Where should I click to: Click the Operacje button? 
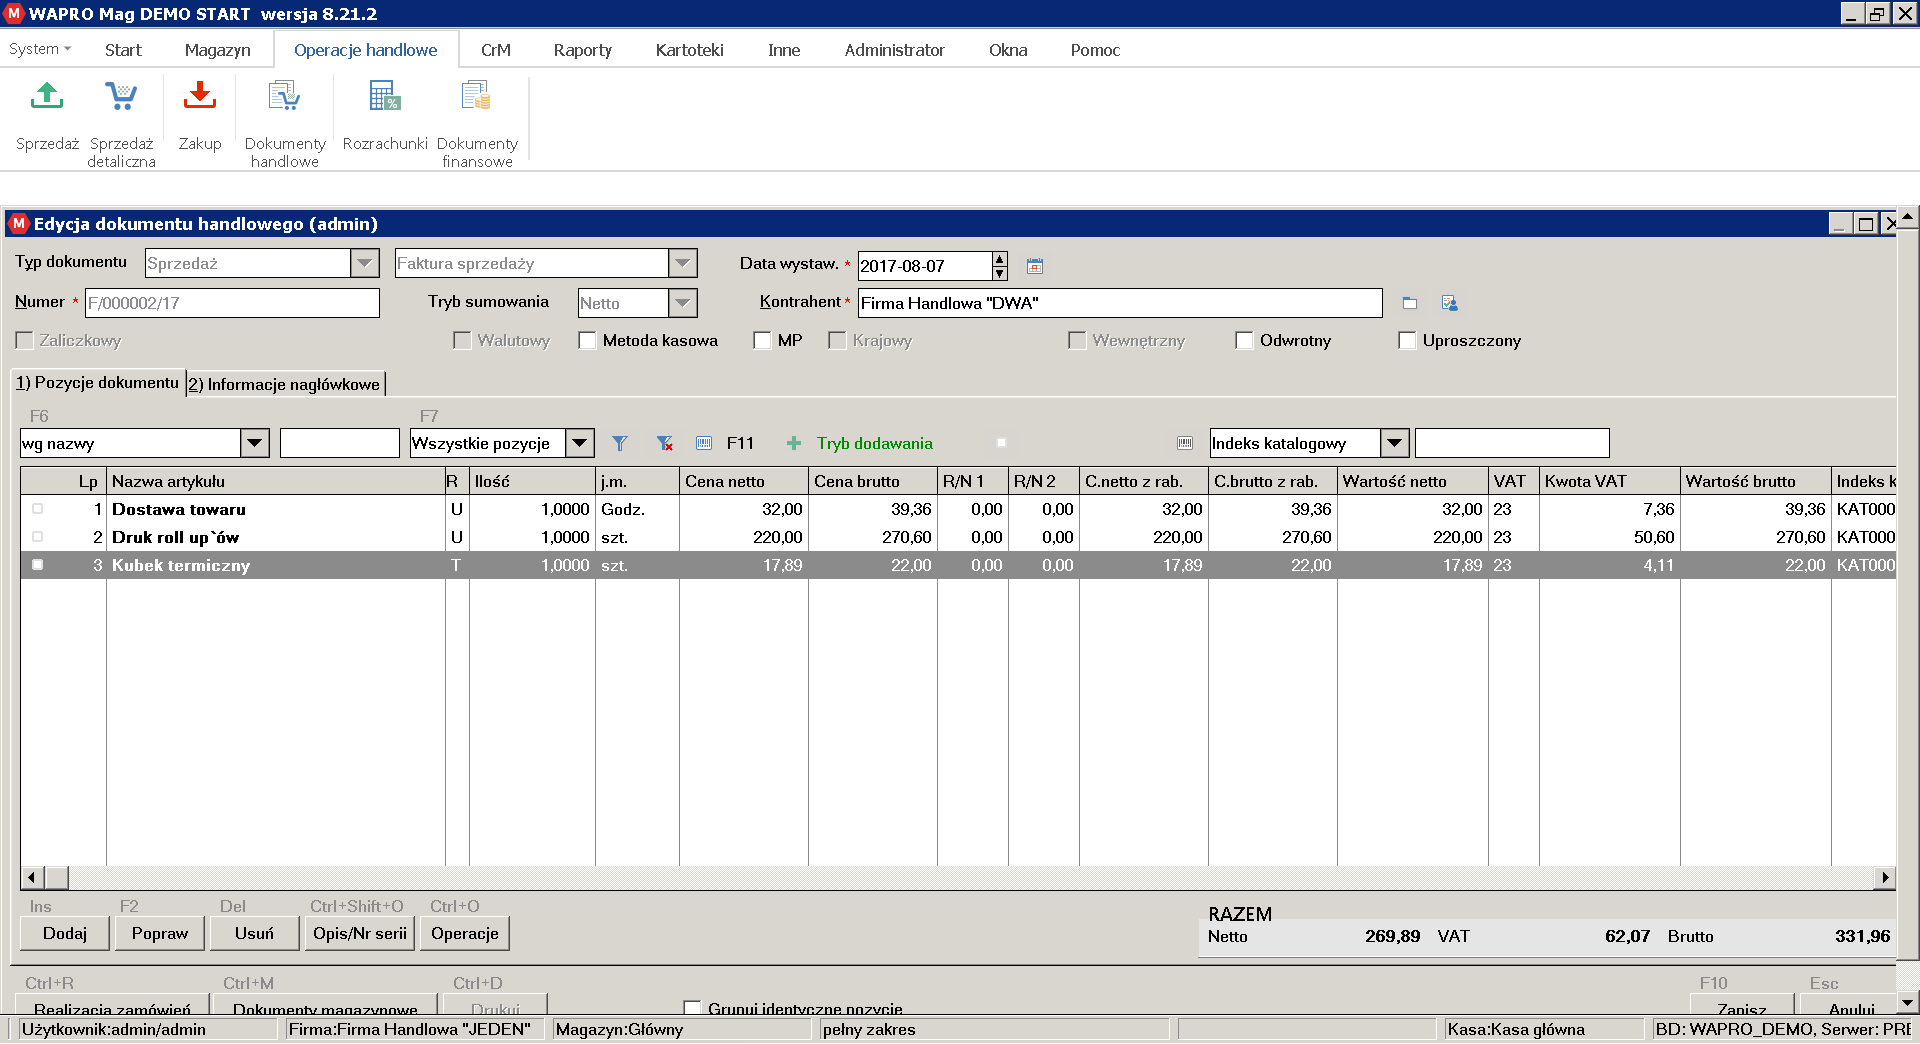[465, 933]
